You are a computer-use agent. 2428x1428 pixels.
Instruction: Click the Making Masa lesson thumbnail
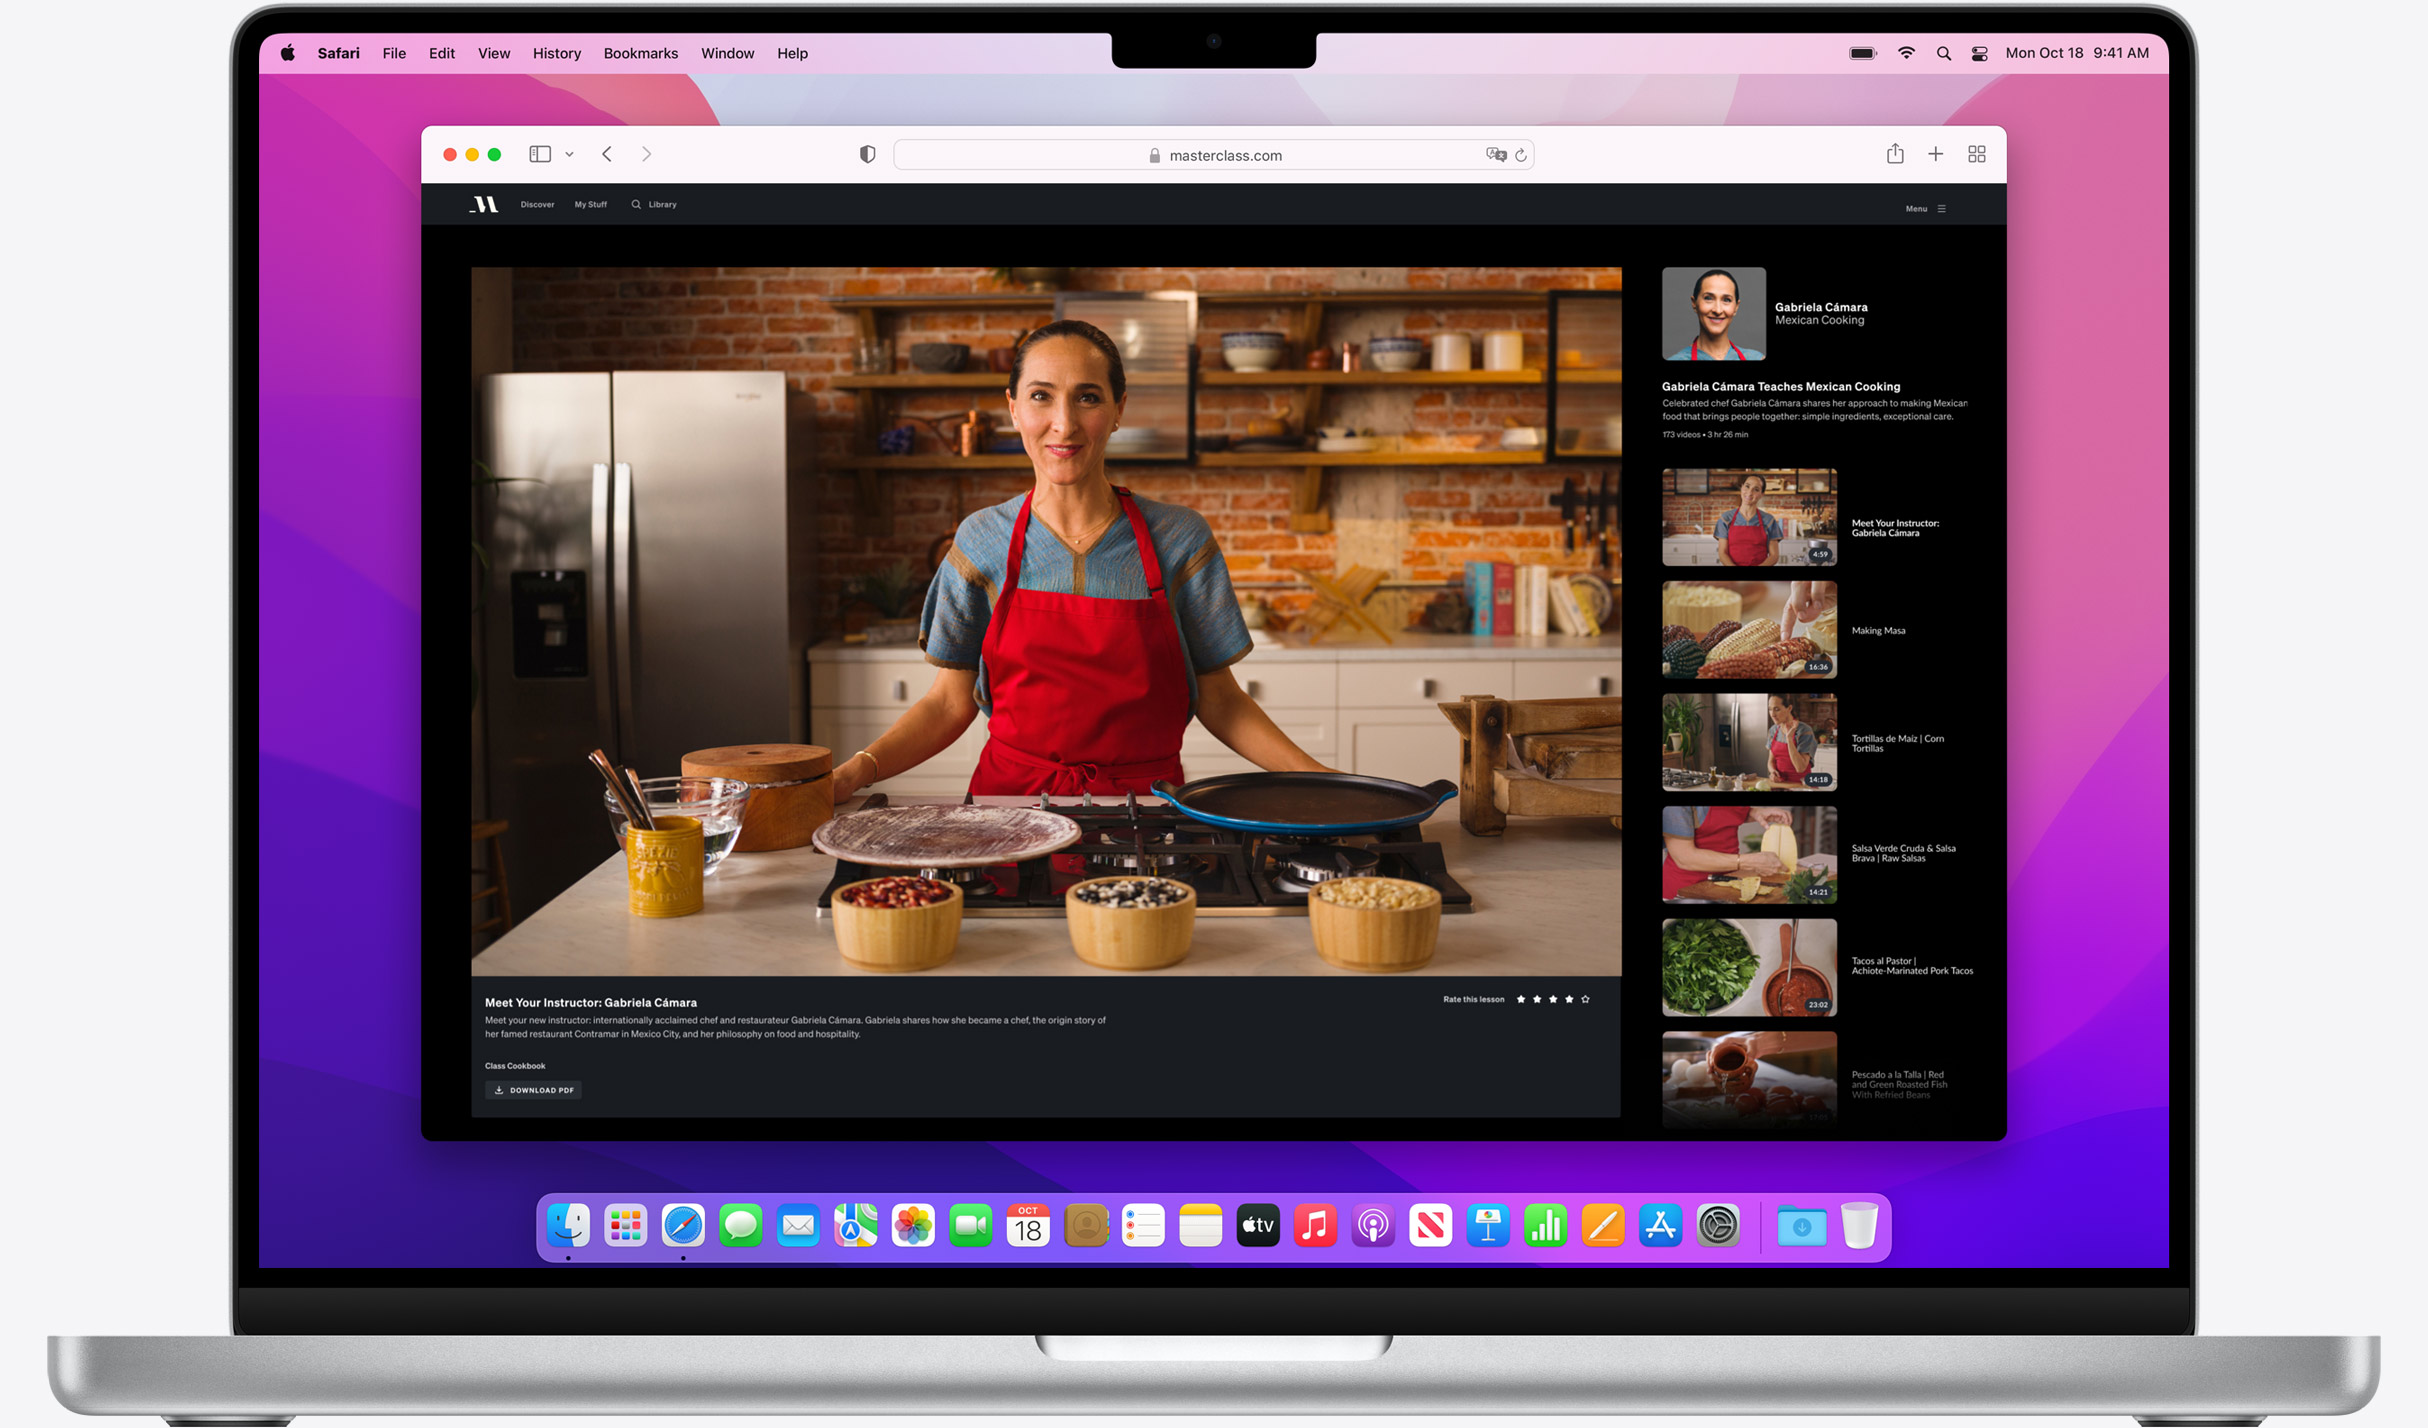tap(1748, 629)
